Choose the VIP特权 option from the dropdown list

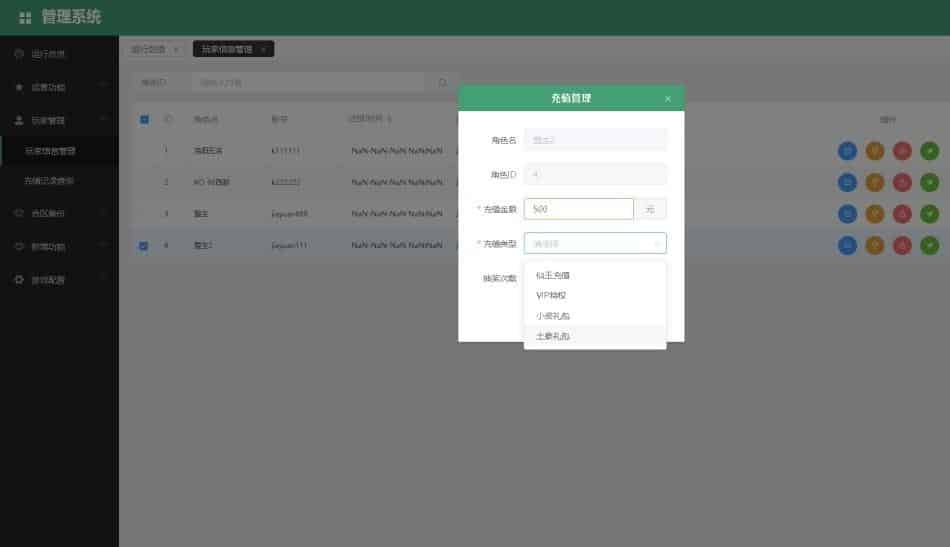(x=551, y=295)
